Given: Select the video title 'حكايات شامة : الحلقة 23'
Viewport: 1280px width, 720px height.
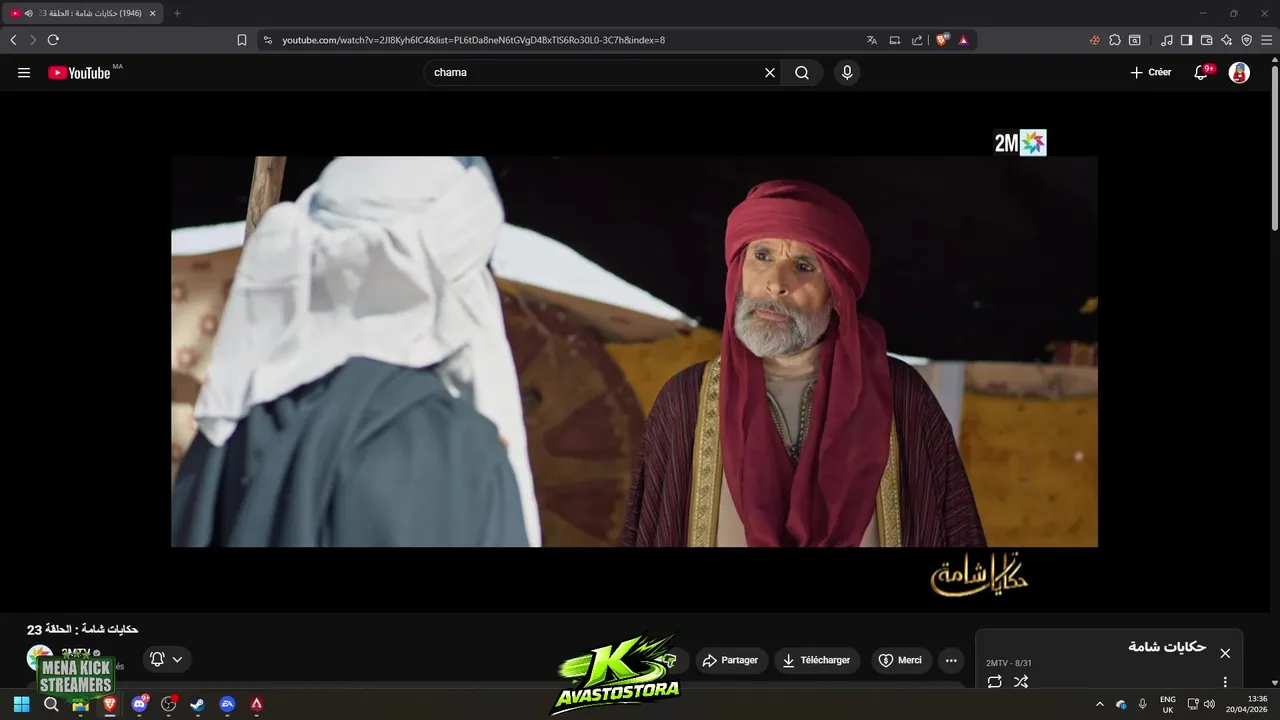Looking at the screenshot, I should [82, 629].
